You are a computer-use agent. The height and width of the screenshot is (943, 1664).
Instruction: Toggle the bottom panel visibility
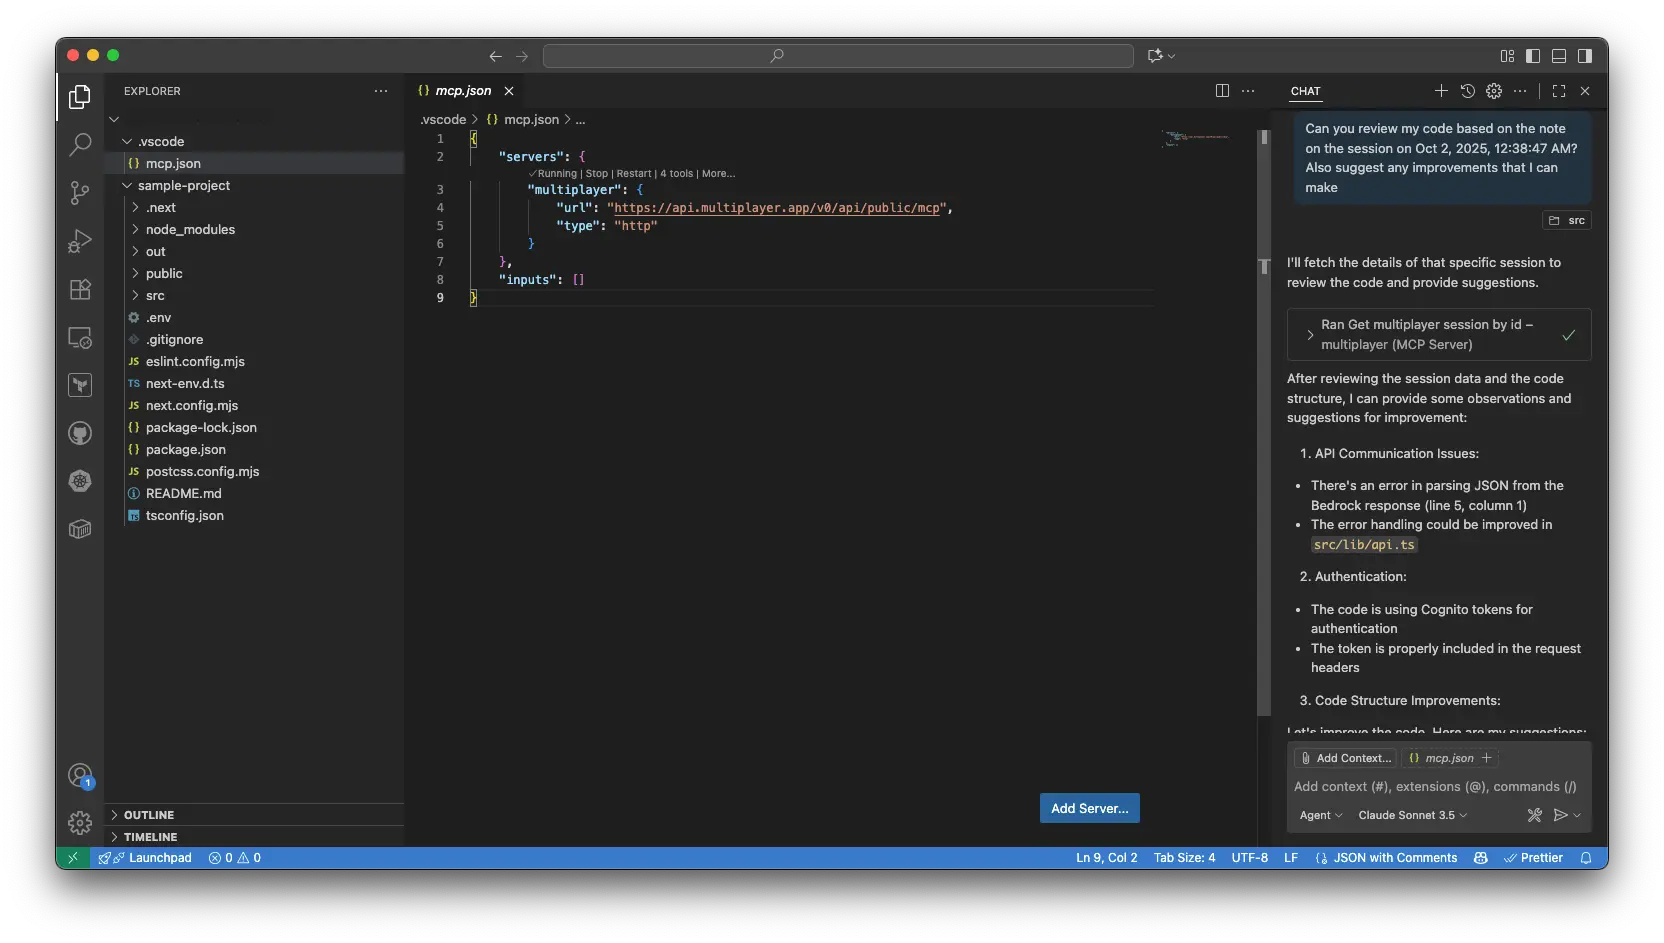pyautogui.click(x=1558, y=56)
